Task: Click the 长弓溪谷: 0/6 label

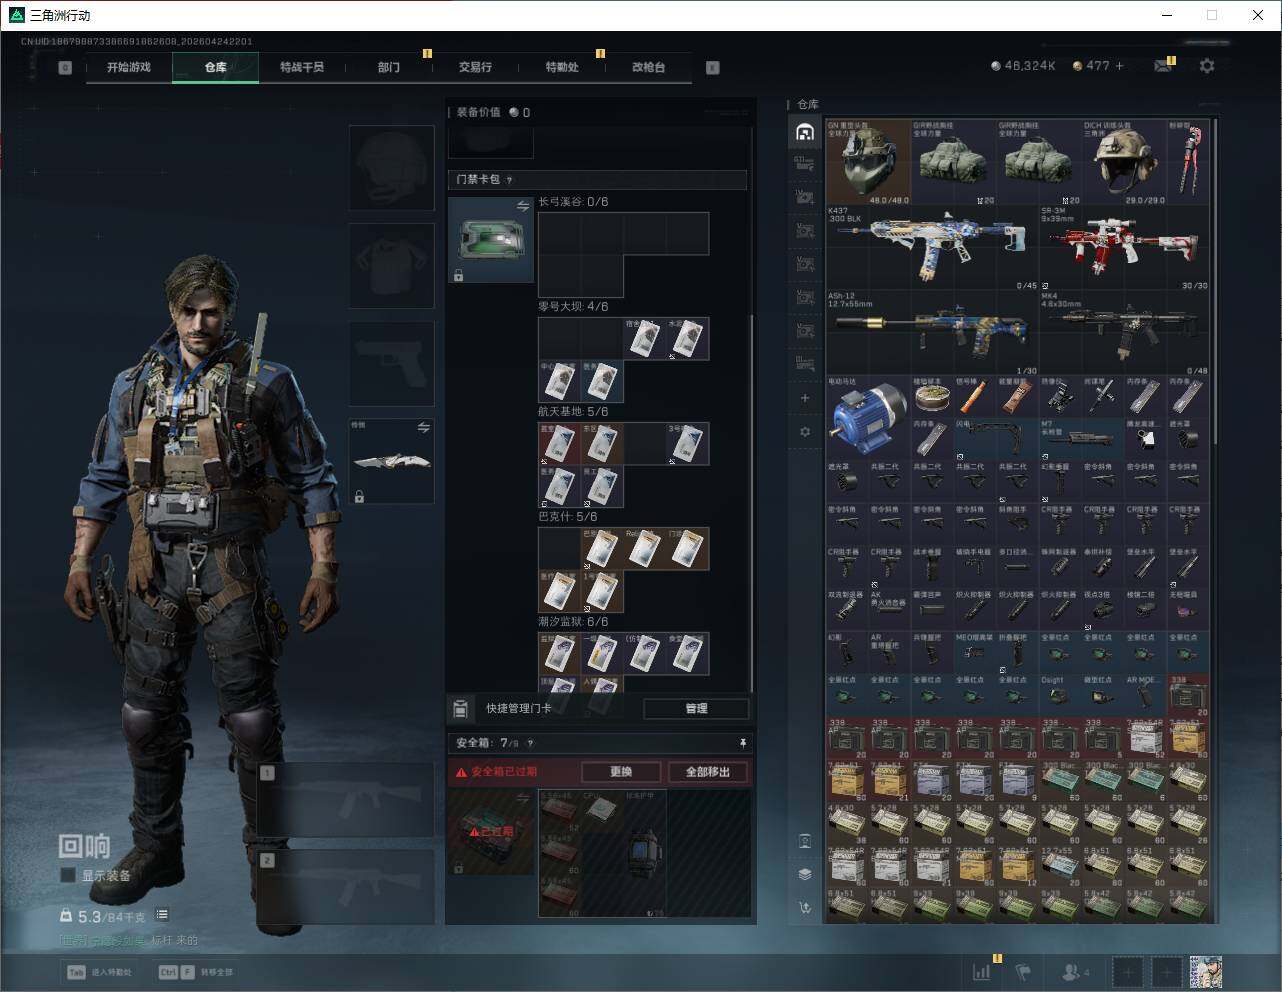Action: click(573, 202)
